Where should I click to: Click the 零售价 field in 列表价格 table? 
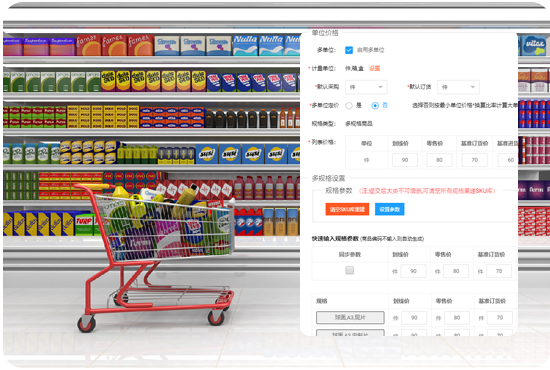pyautogui.click(x=439, y=160)
